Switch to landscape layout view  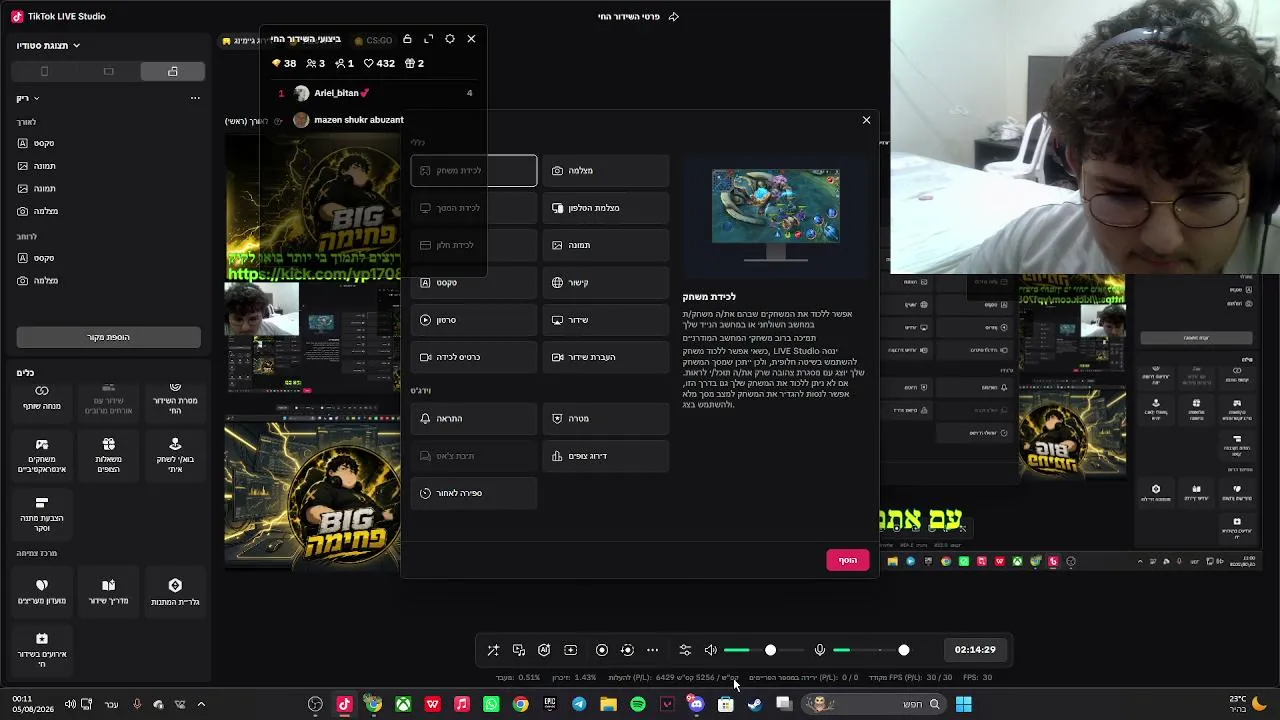pyautogui.click(x=108, y=72)
